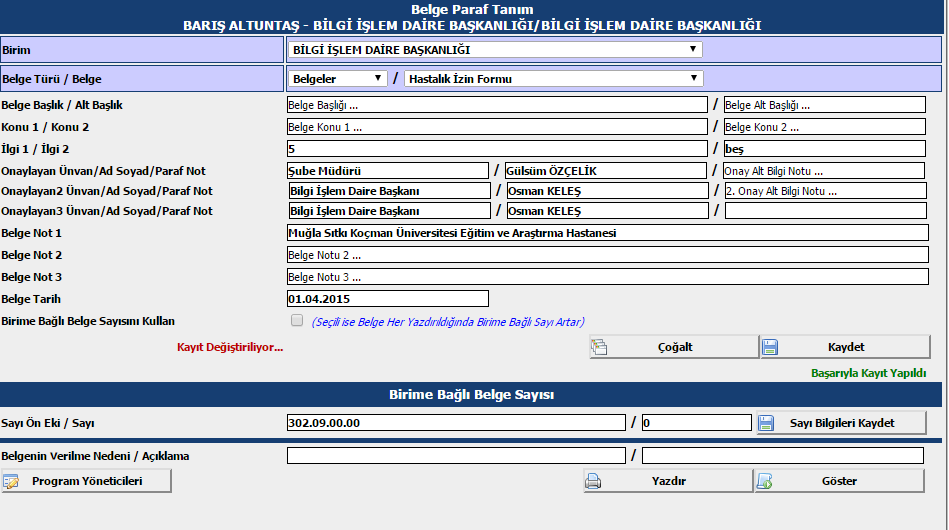Click the Belge Tarih date field
Viewport: 949px width, 530px height.
[387, 298]
